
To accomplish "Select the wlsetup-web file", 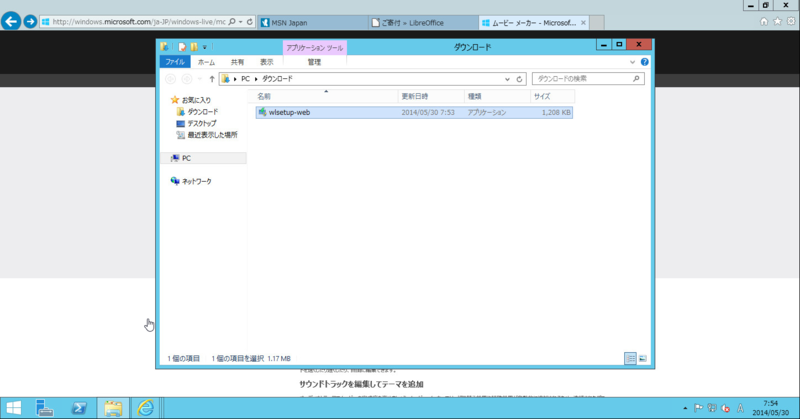I will (x=414, y=112).
